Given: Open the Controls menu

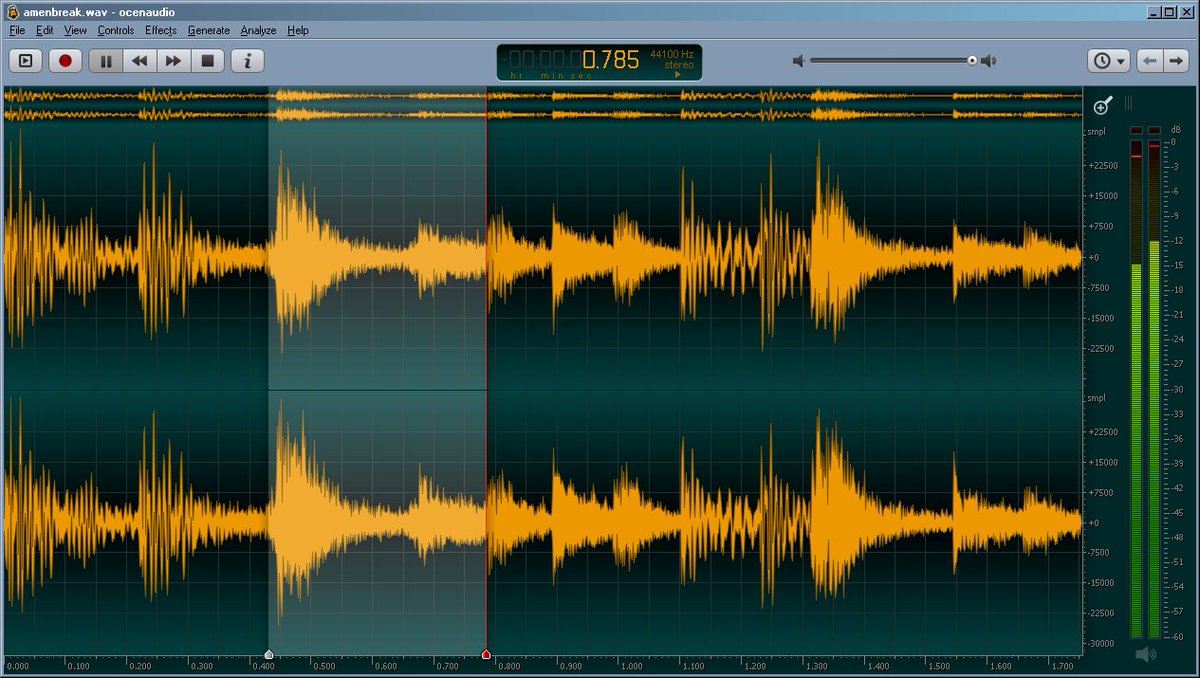Looking at the screenshot, I should [x=116, y=30].
